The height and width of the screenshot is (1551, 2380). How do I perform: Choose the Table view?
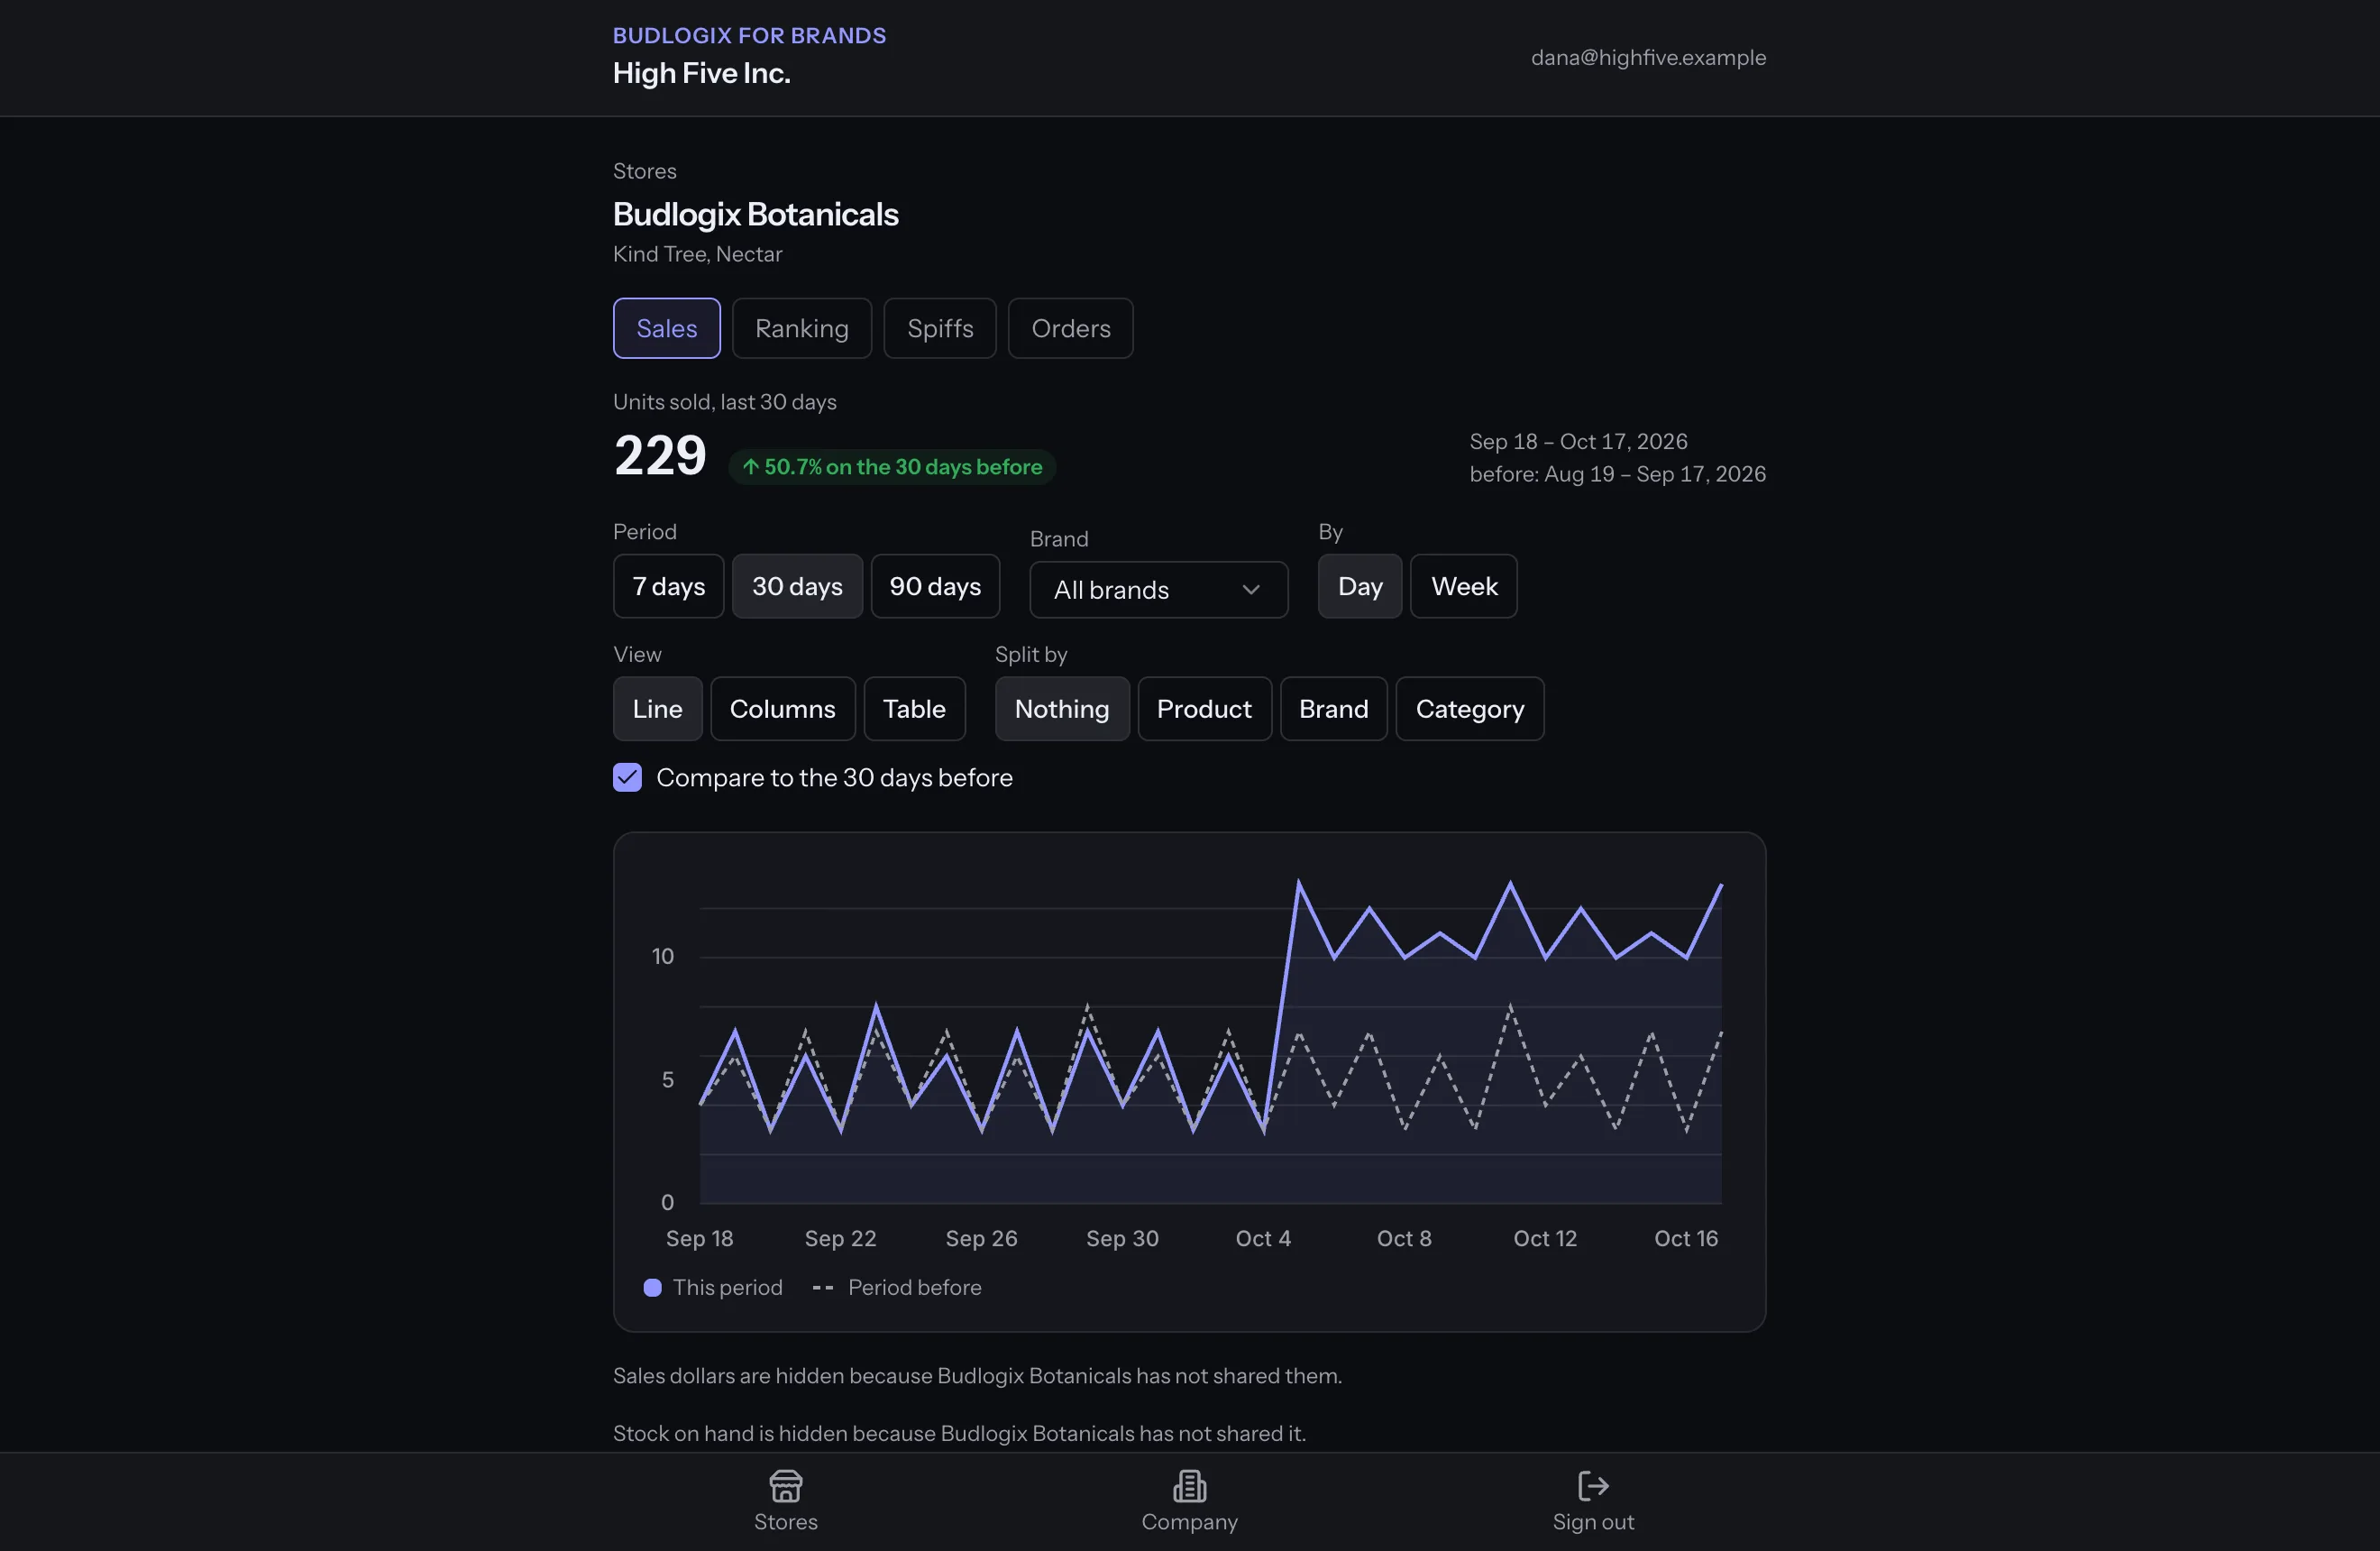coord(914,709)
